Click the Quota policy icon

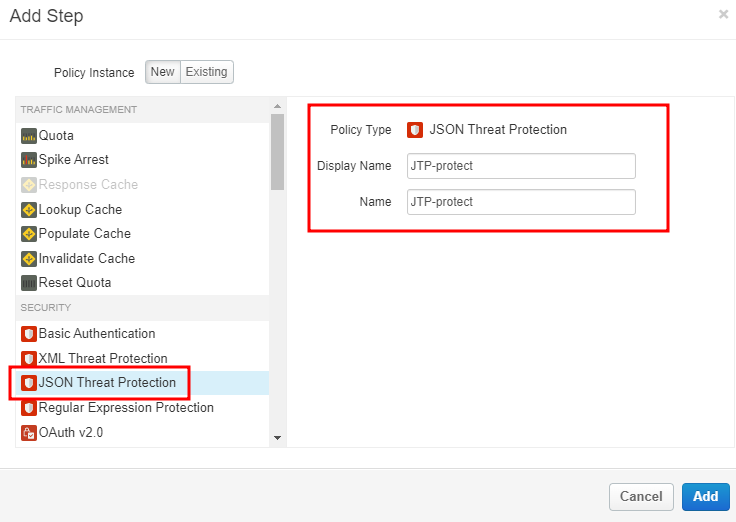[29, 136]
